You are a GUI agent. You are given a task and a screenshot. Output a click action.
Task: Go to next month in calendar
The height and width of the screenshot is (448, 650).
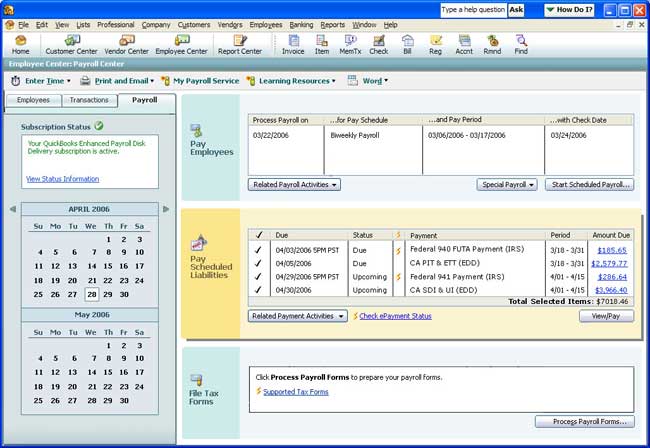[166, 209]
